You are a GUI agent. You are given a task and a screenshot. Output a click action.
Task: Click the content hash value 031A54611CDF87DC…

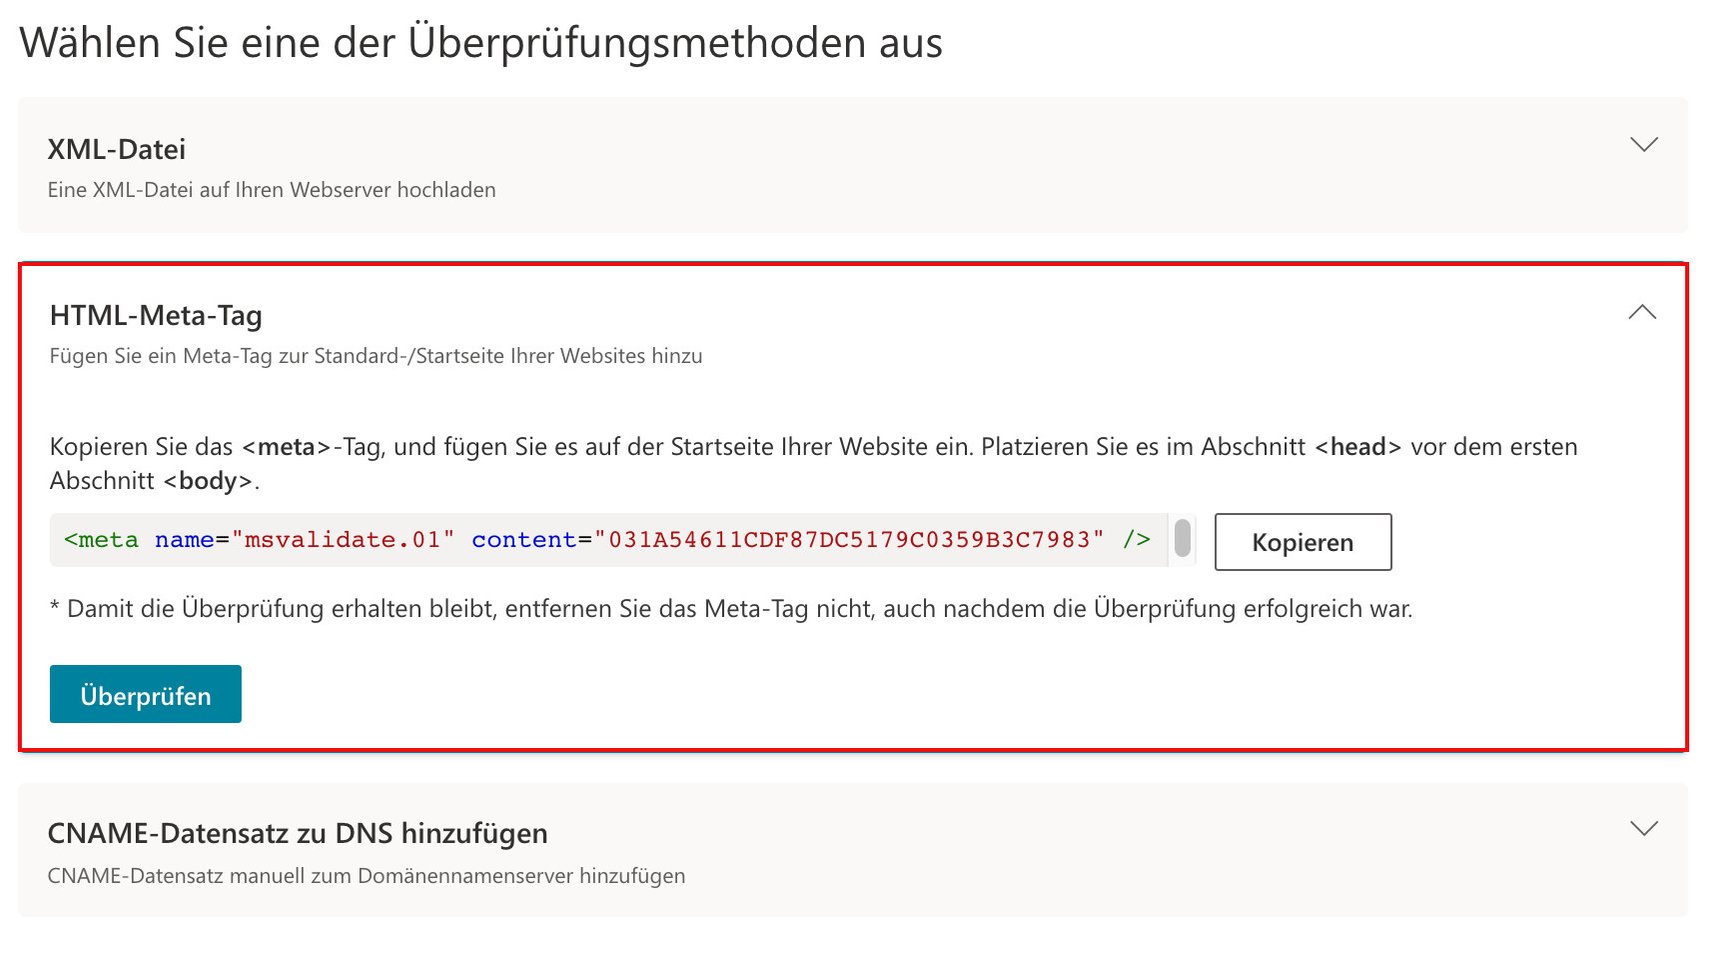click(849, 540)
